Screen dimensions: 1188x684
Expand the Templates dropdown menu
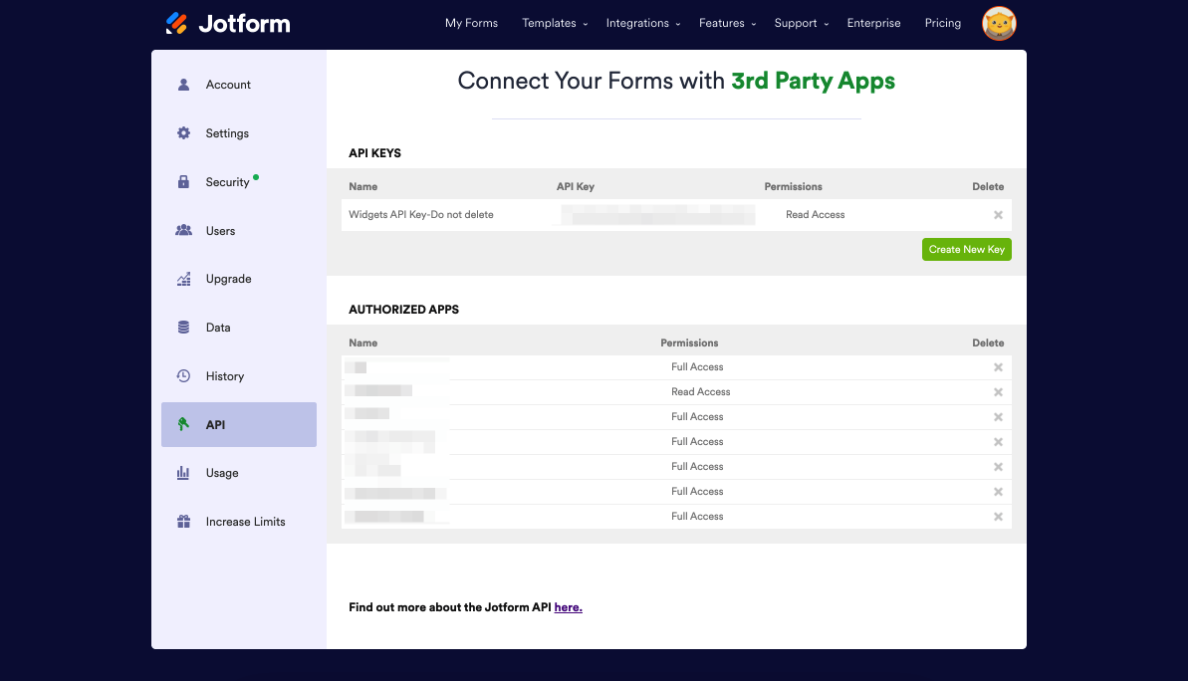tap(554, 23)
